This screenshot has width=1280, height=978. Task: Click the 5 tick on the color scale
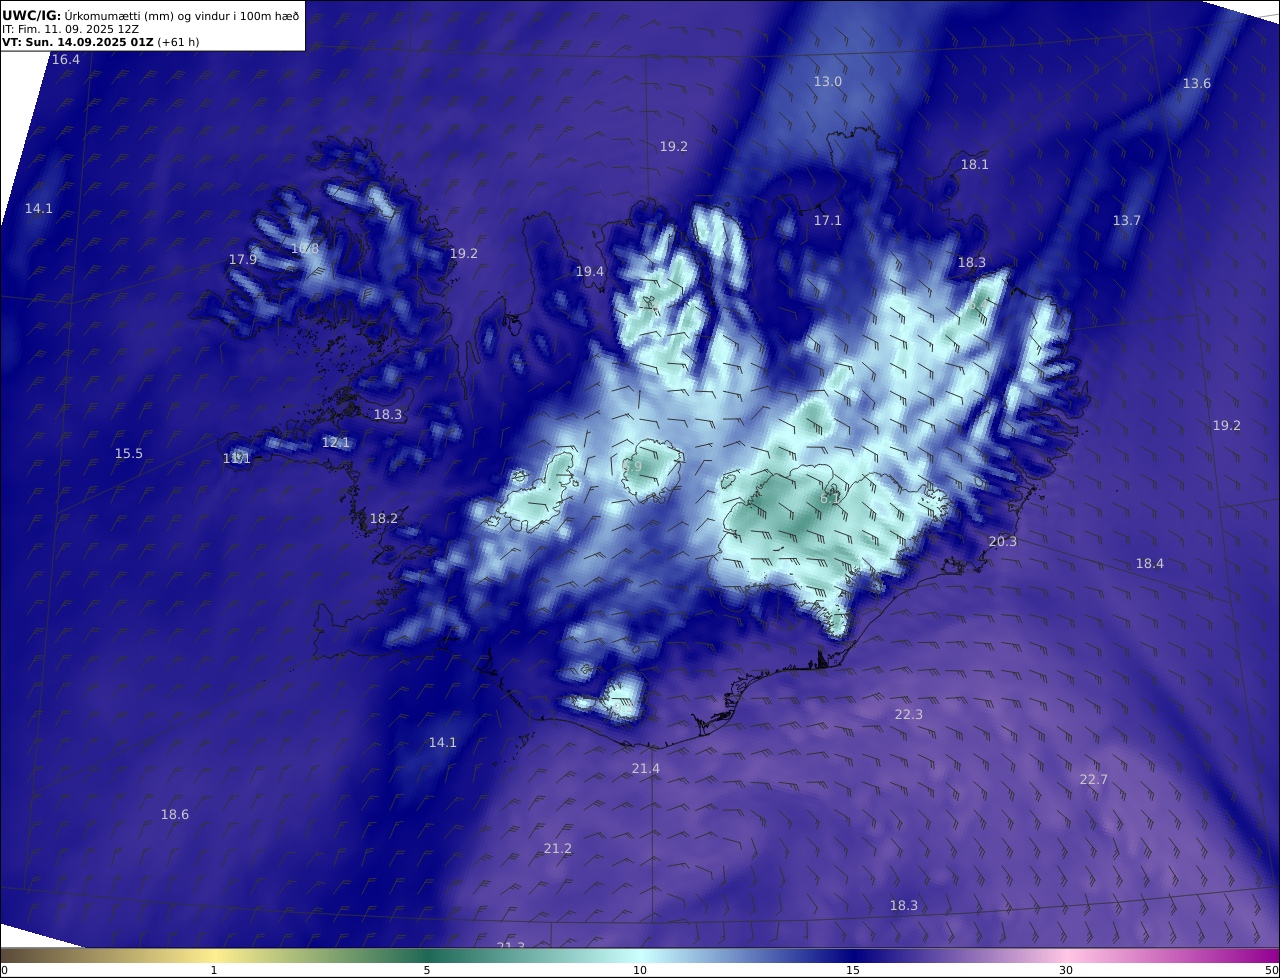click(427, 971)
